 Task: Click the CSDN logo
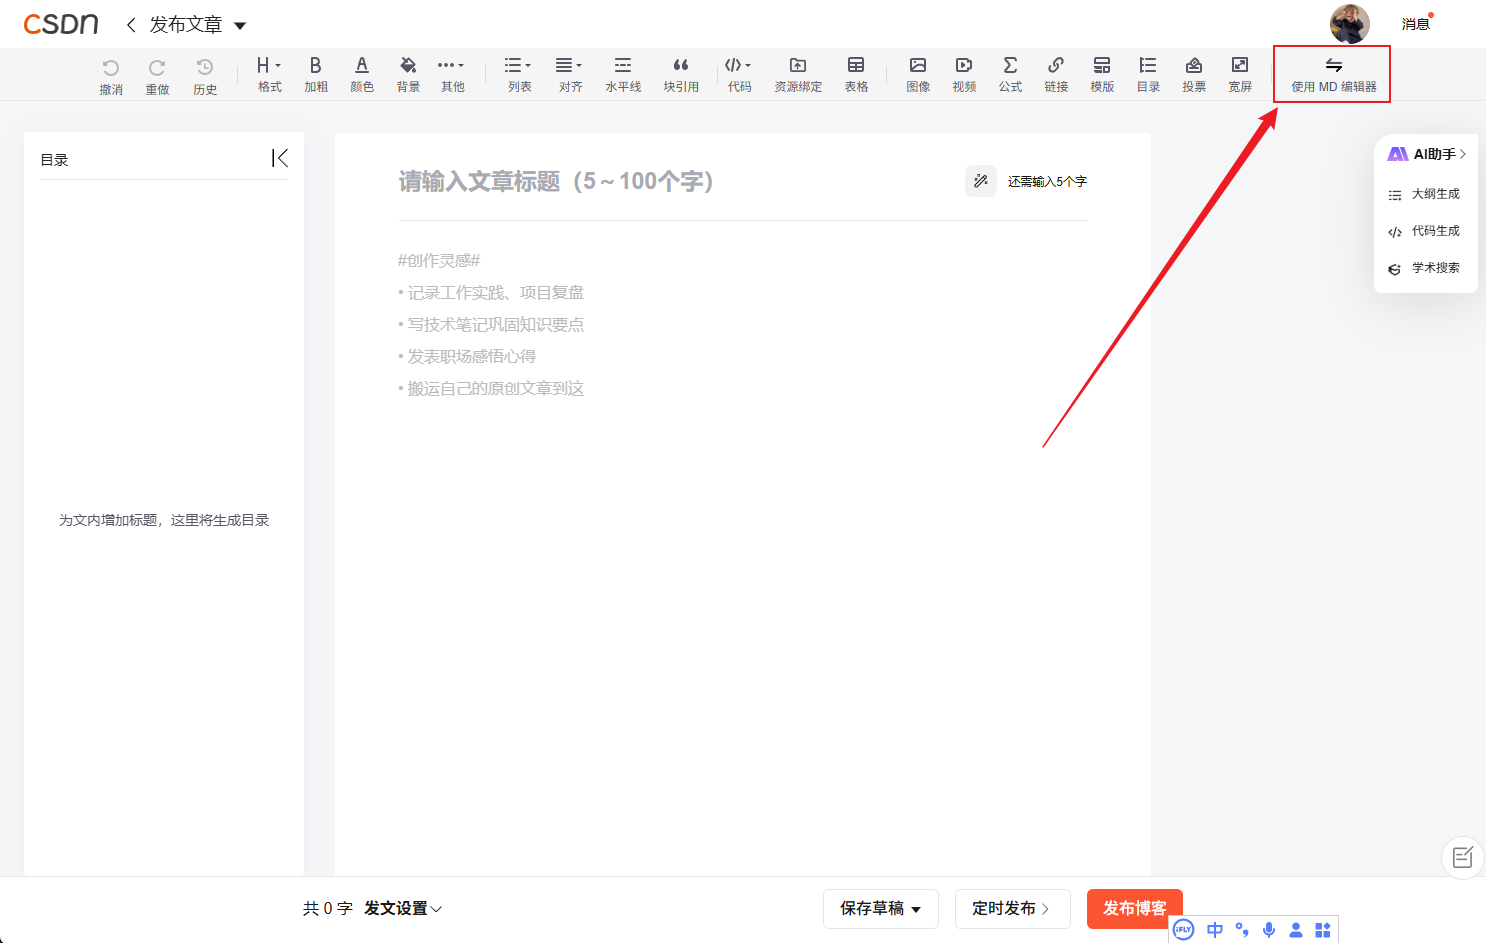click(61, 24)
